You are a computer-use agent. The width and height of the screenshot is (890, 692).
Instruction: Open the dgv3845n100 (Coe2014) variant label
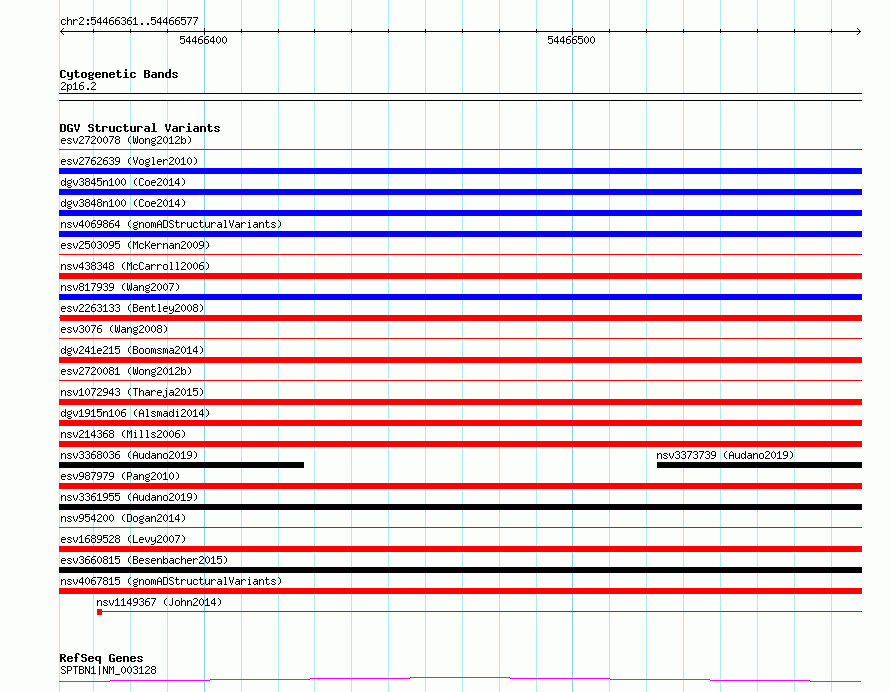coord(123,182)
